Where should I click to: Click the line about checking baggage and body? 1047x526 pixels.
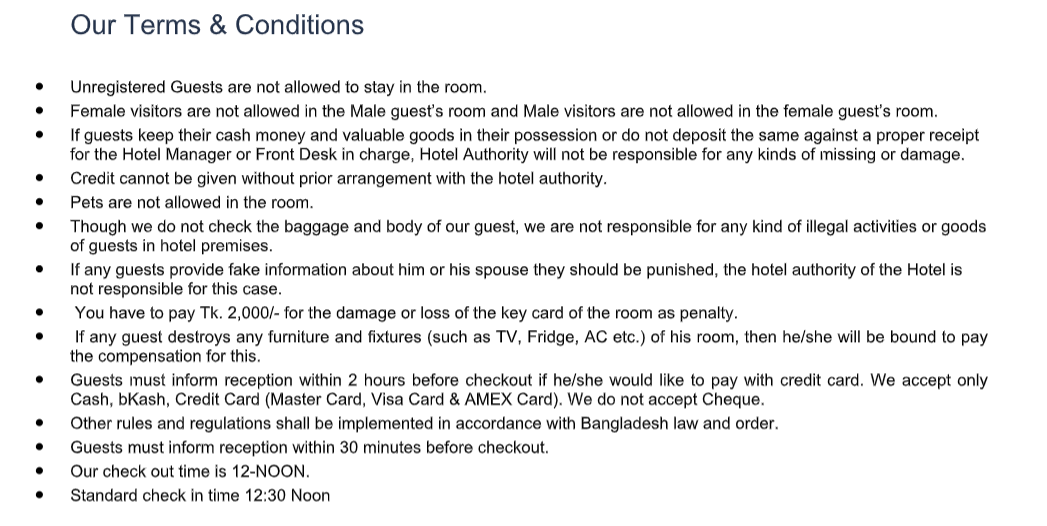click(527, 226)
